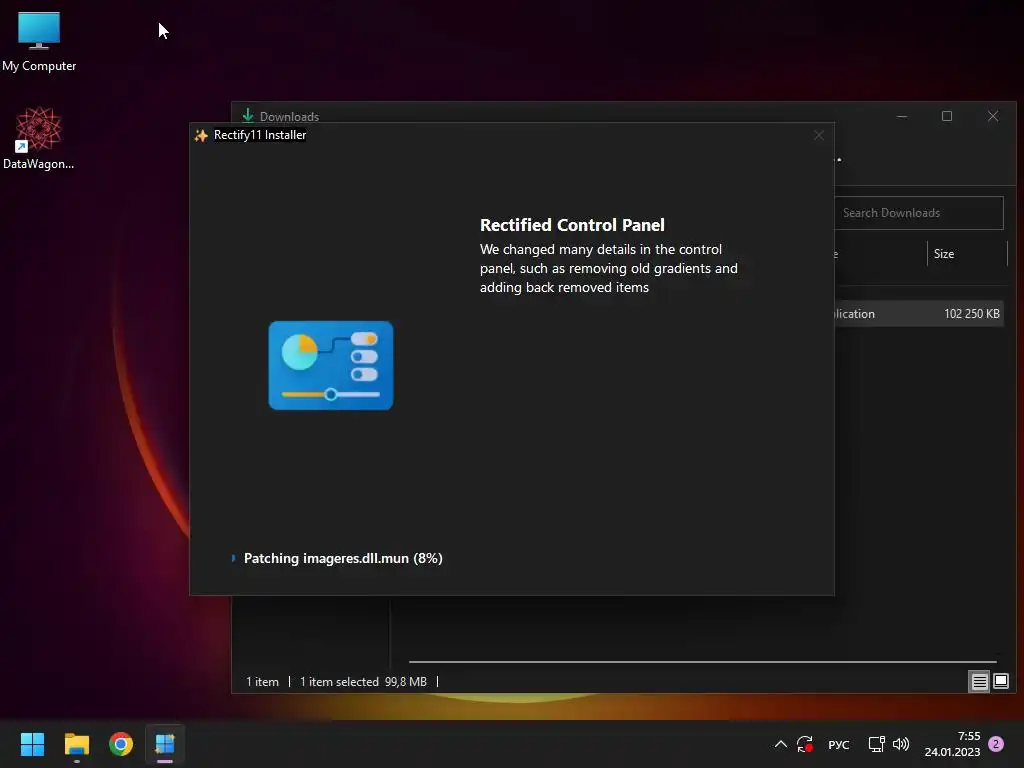Viewport: 1024px width, 768px height.
Task: Switch to large icons view in Downloads
Action: coord(1000,682)
